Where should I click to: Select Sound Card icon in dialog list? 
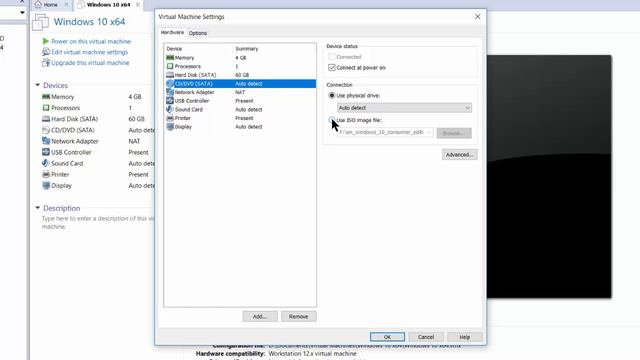point(170,109)
